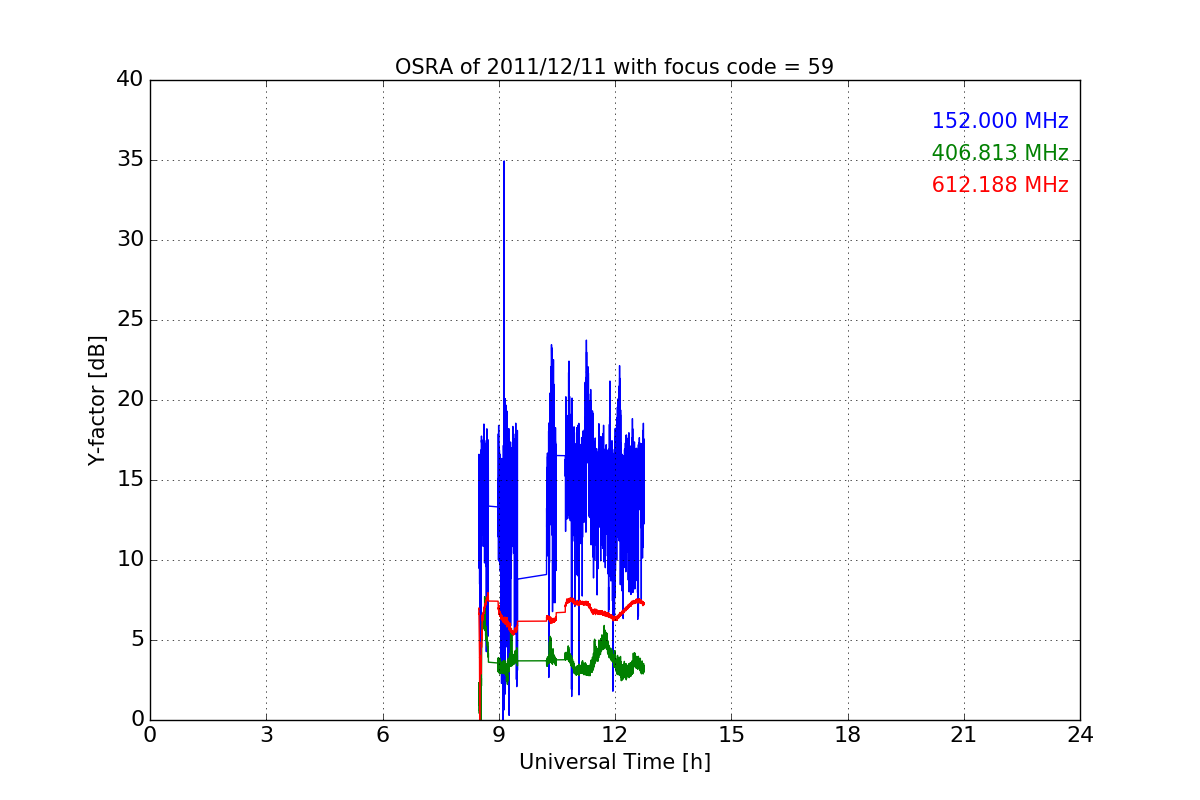Image resolution: width=1200 pixels, height=800 pixels.
Task: Click the x-axis tick label '15'
Action: click(x=731, y=735)
